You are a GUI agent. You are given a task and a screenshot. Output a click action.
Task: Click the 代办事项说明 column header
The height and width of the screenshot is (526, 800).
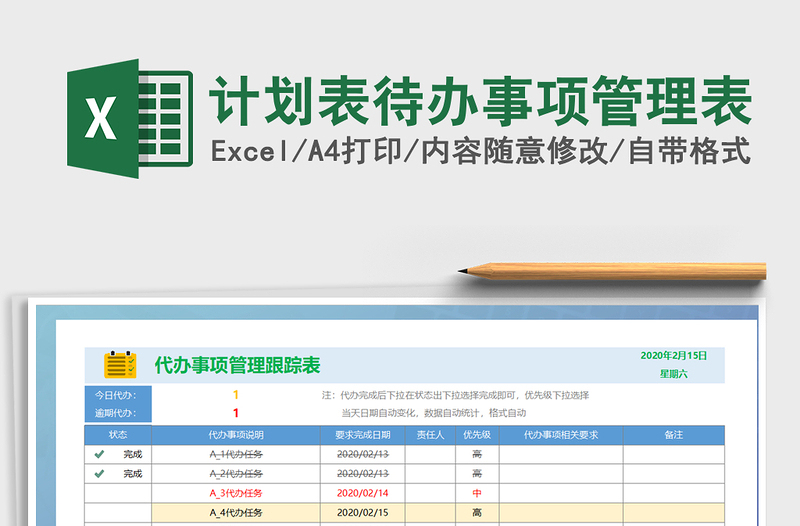coord(236,435)
